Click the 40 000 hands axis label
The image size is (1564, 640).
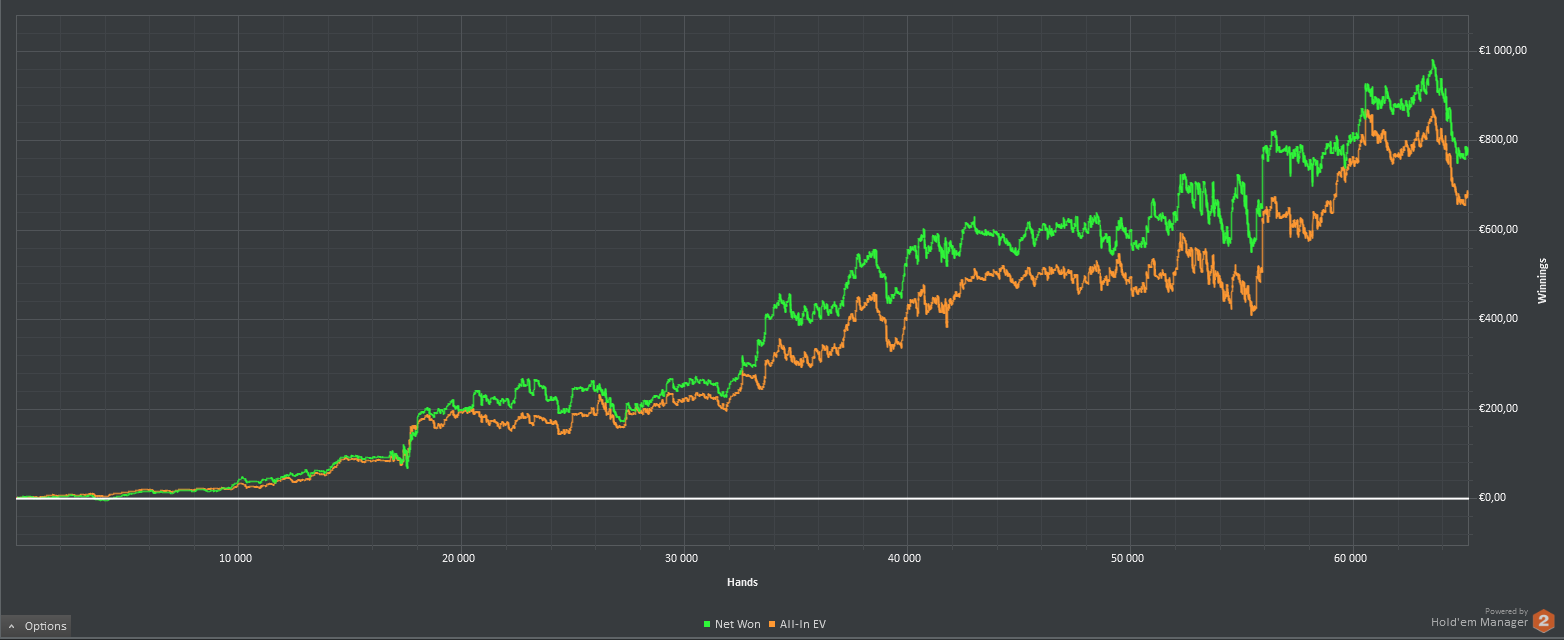[x=905, y=558]
